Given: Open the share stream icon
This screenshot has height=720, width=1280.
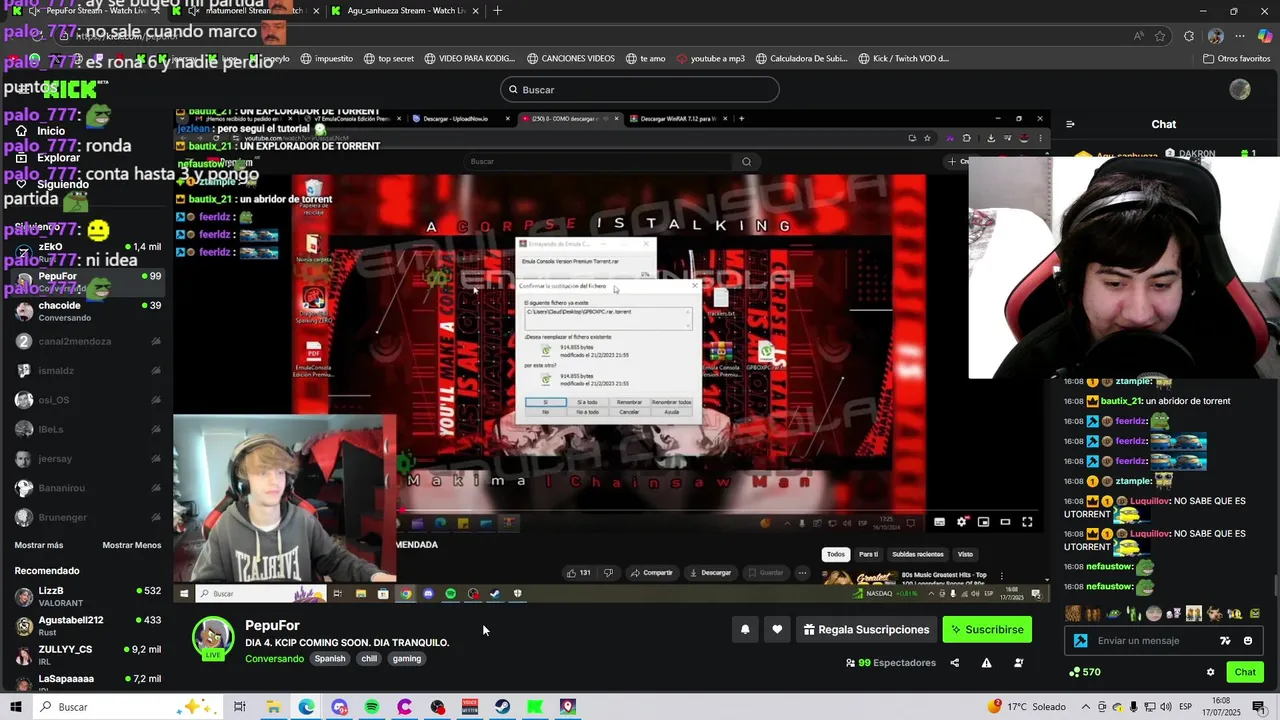Looking at the screenshot, I should 954,662.
